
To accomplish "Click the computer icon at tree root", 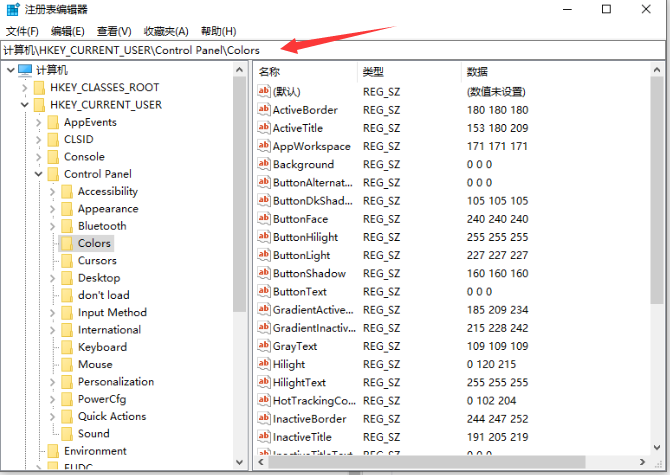I will pos(25,70).
